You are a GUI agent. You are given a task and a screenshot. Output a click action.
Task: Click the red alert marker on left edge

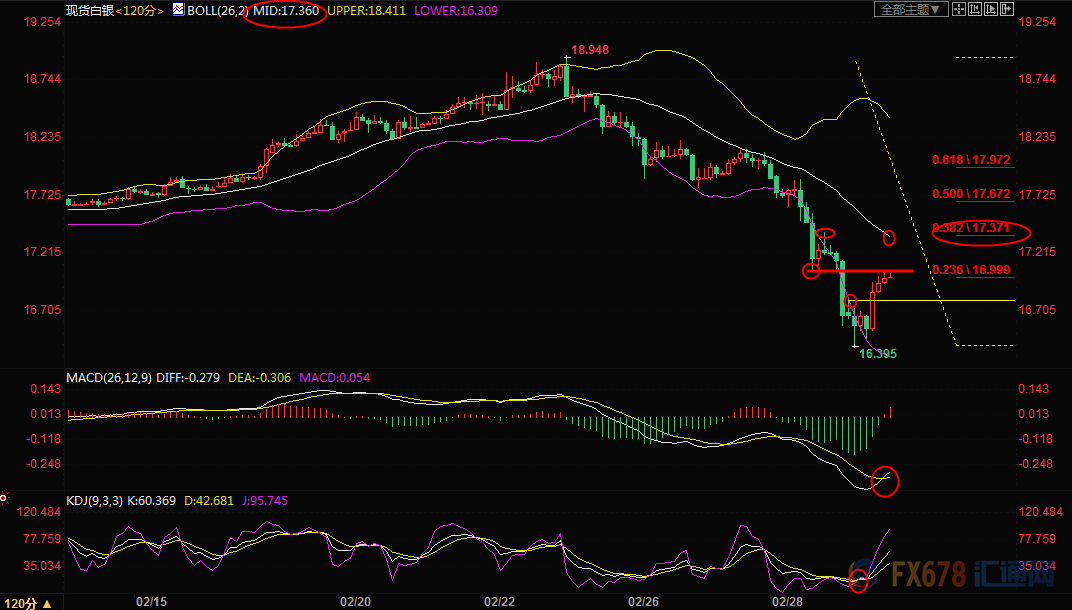(4, 497)
